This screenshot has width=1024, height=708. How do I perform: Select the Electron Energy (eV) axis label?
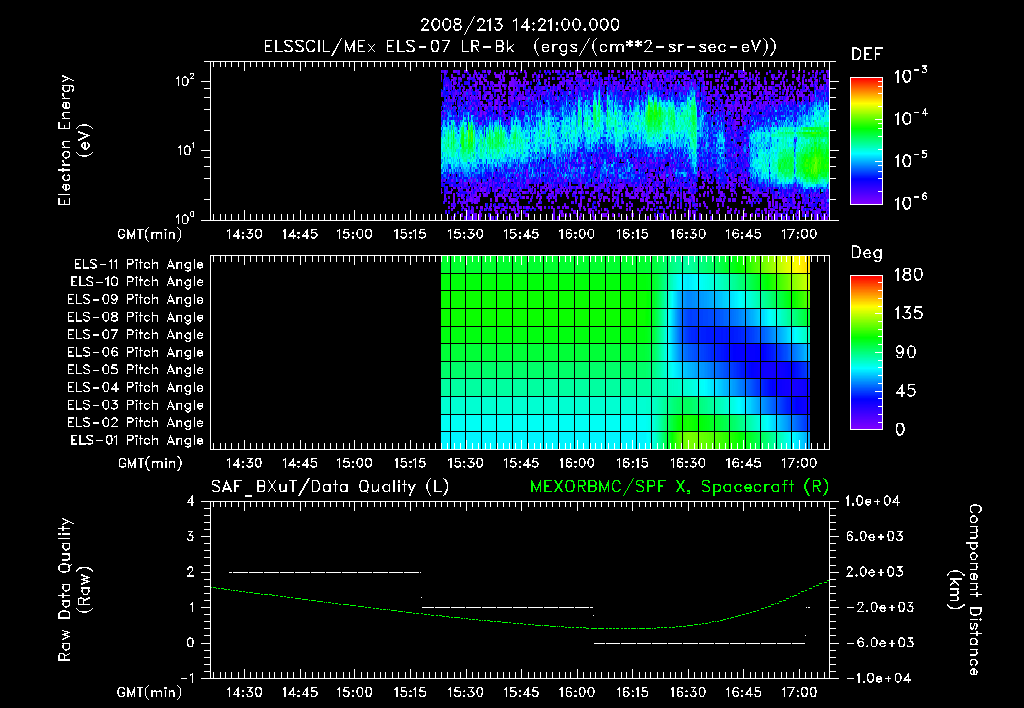pos(74,140)
